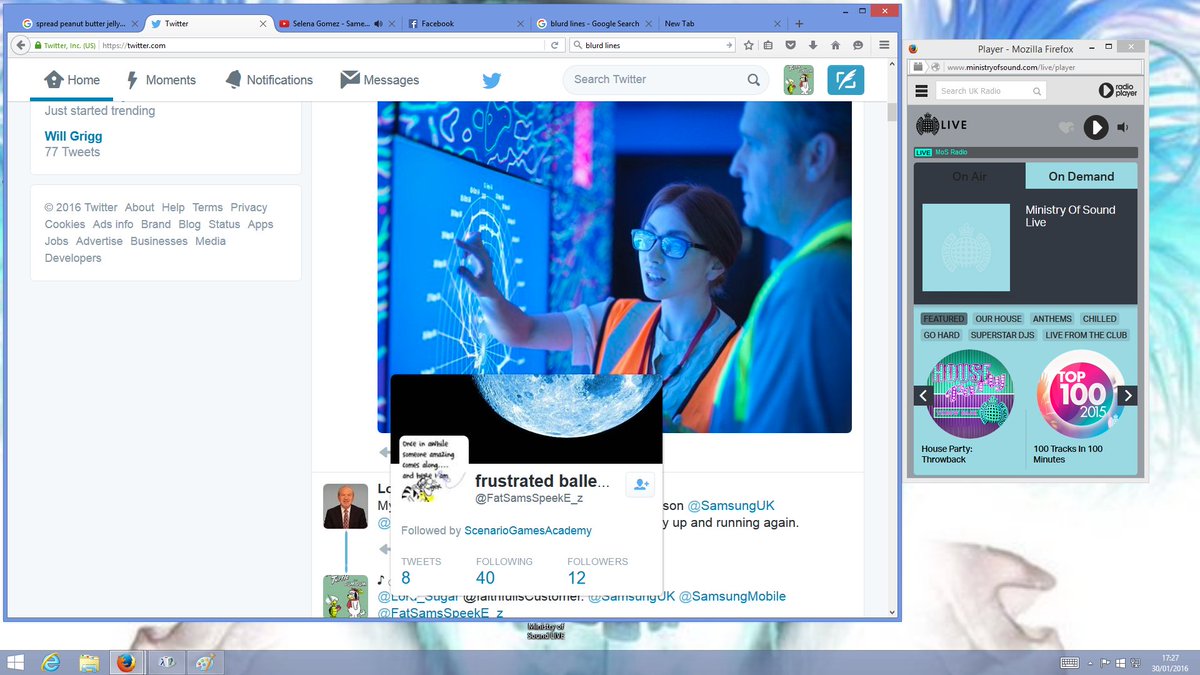Show bookmarks list icon in Firefox
Image resolution: width=1200 pixels, height=675 pixels.
pyautogui.click(x=768, y=45)
